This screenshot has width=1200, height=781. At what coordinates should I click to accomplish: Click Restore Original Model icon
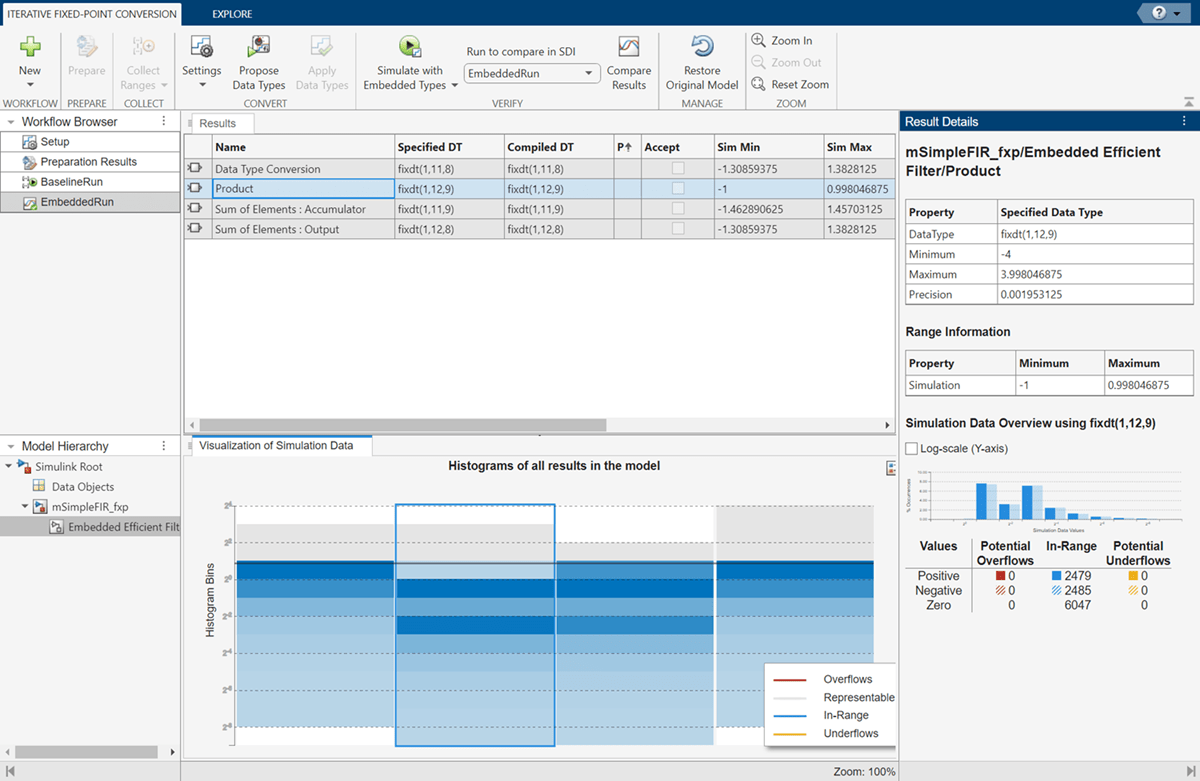tap(702, 47)
